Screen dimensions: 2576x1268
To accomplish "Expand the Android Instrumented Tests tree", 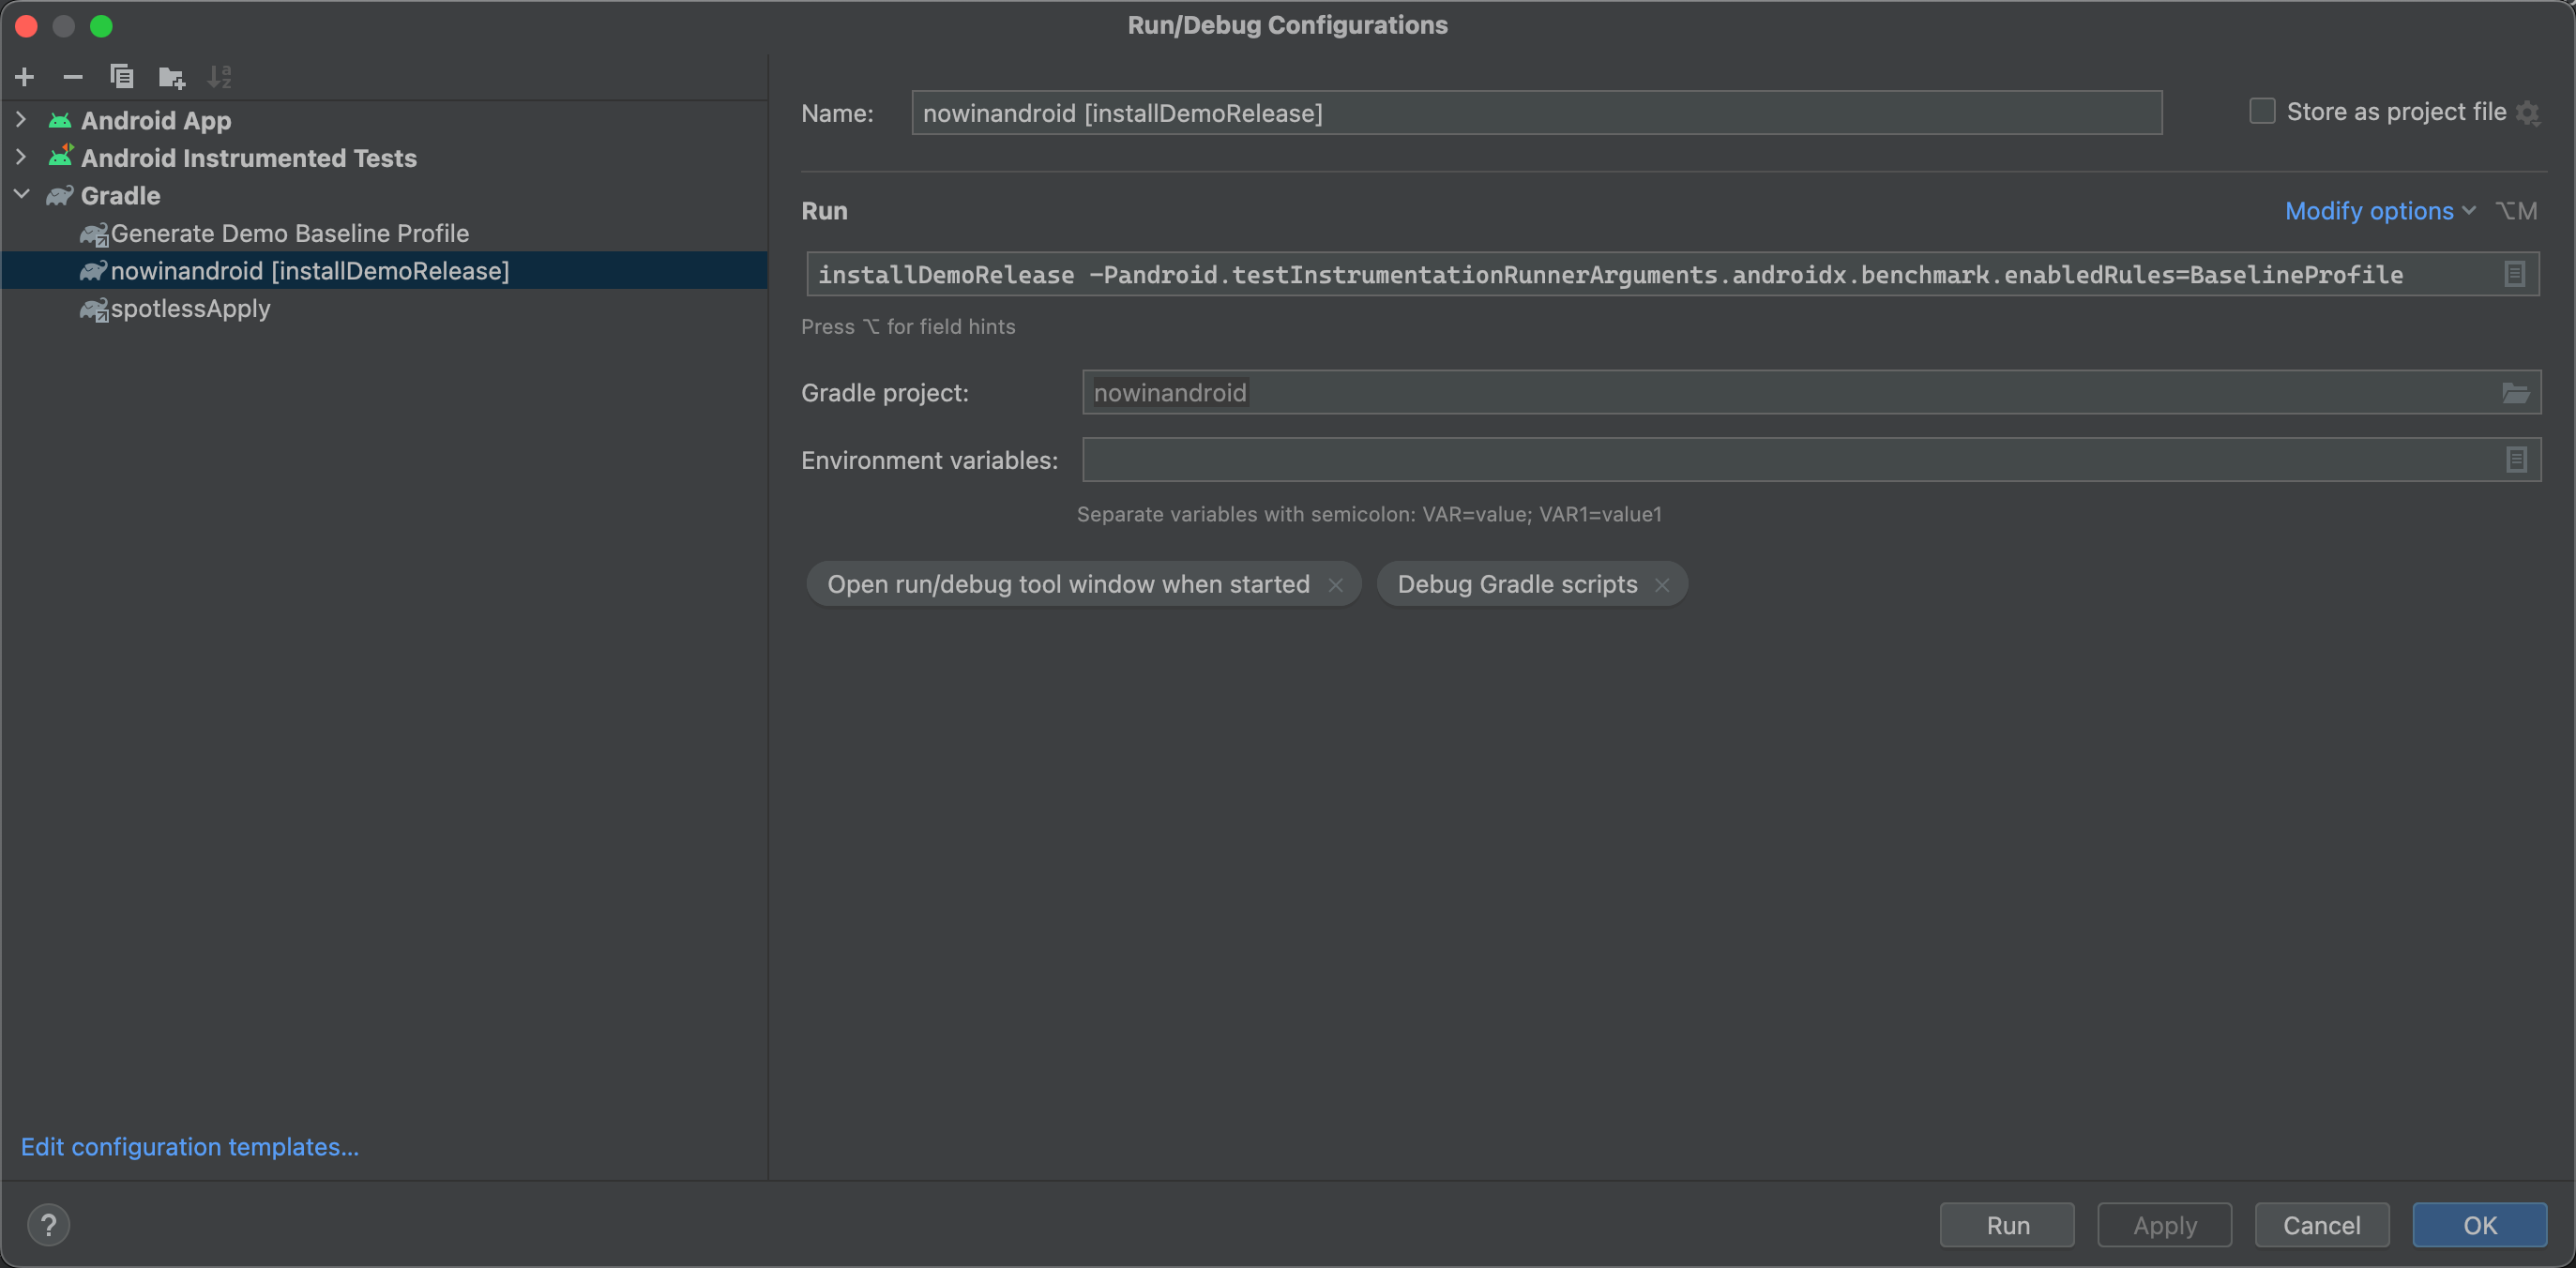I will (x=17, y=156).
